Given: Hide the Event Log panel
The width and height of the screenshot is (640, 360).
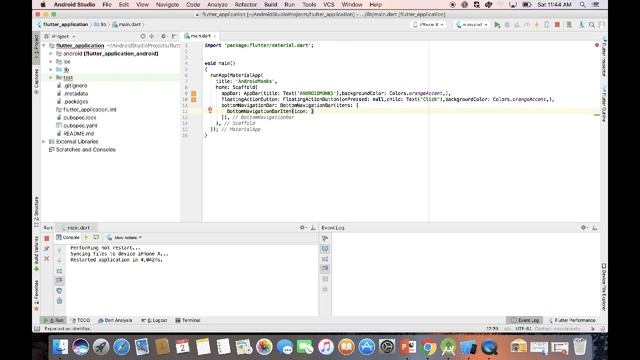Looking at the screenshot, I should pos(595,228).
